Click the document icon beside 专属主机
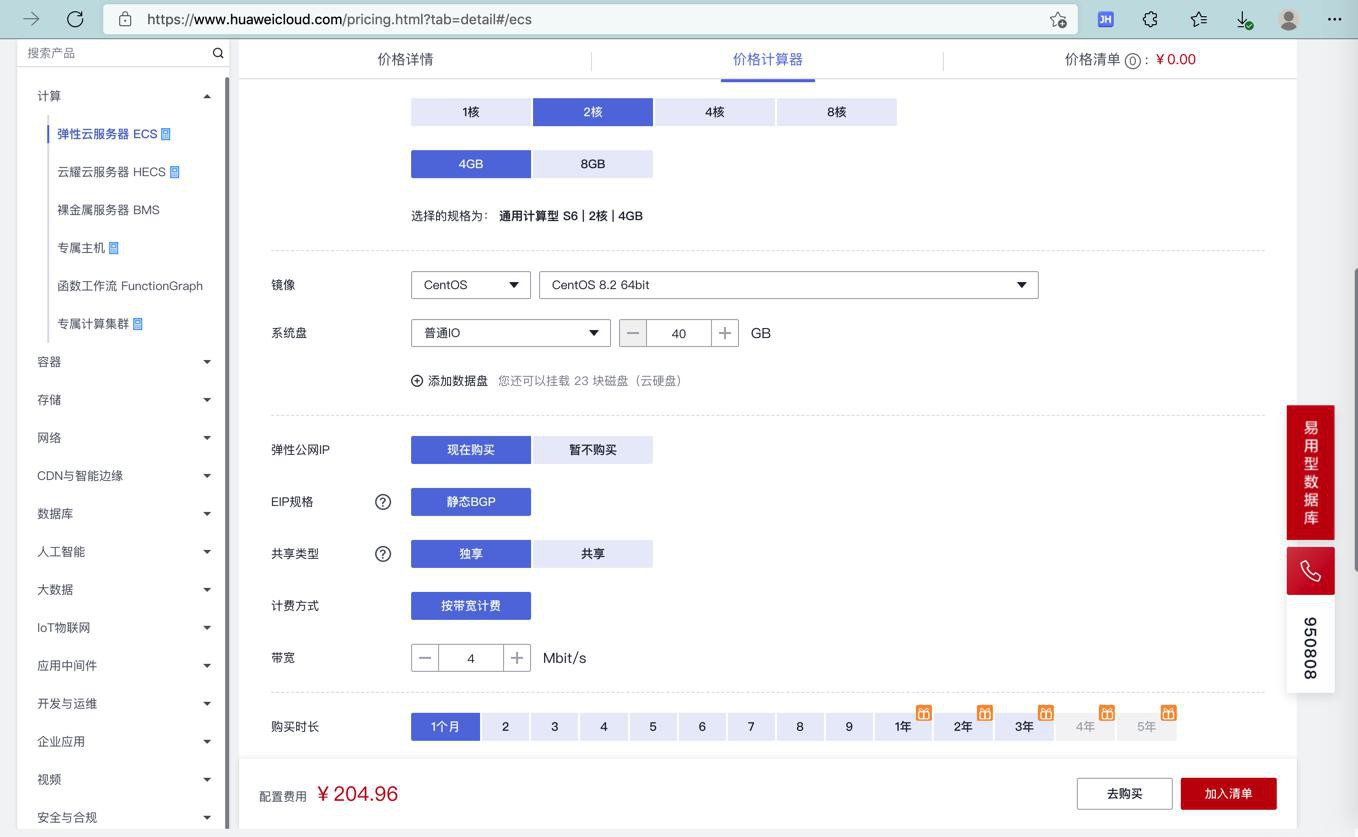The width and height of the screenshot is (1358, 837). [x=113, y=248]
